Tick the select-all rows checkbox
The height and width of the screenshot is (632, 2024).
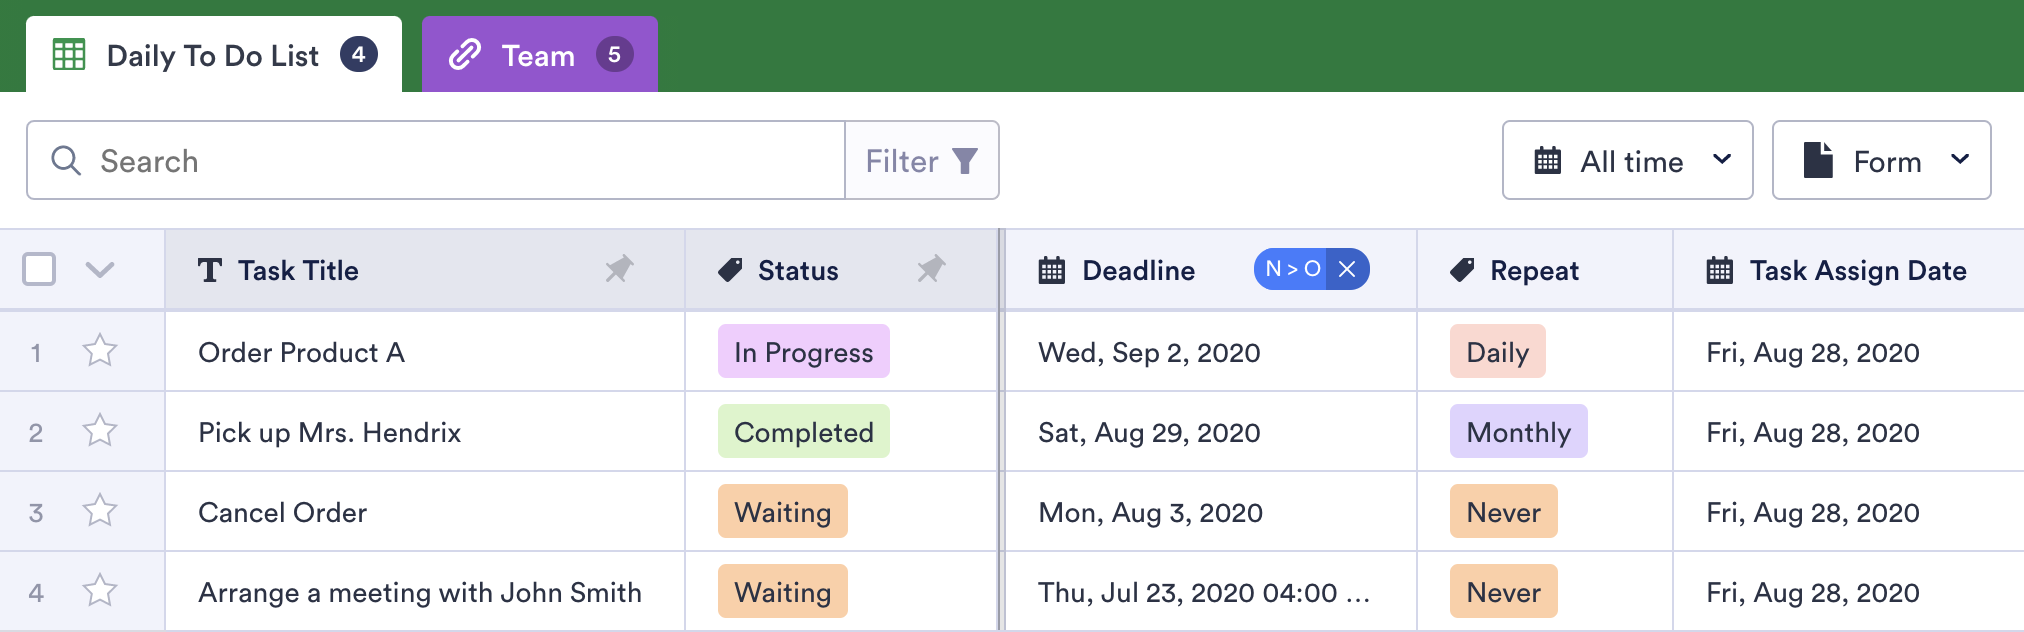click(x=39, y=269)
